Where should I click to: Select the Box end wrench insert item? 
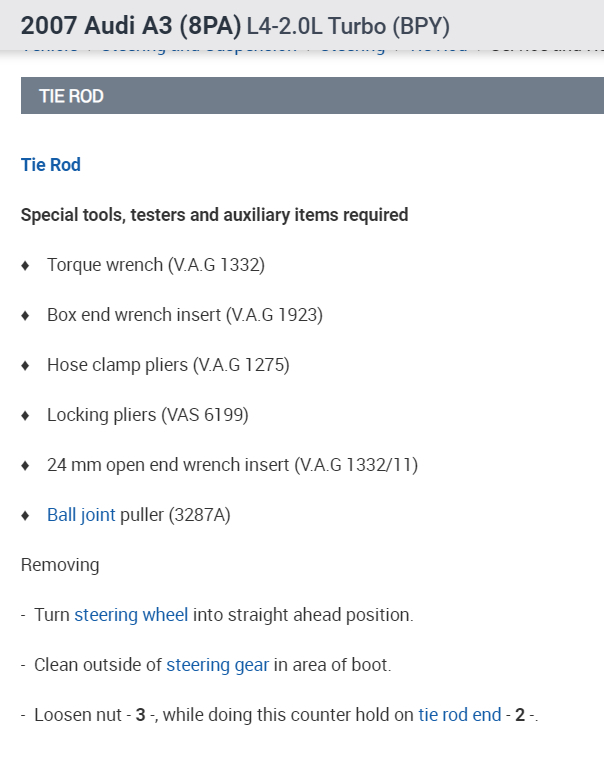coord(184,315)
